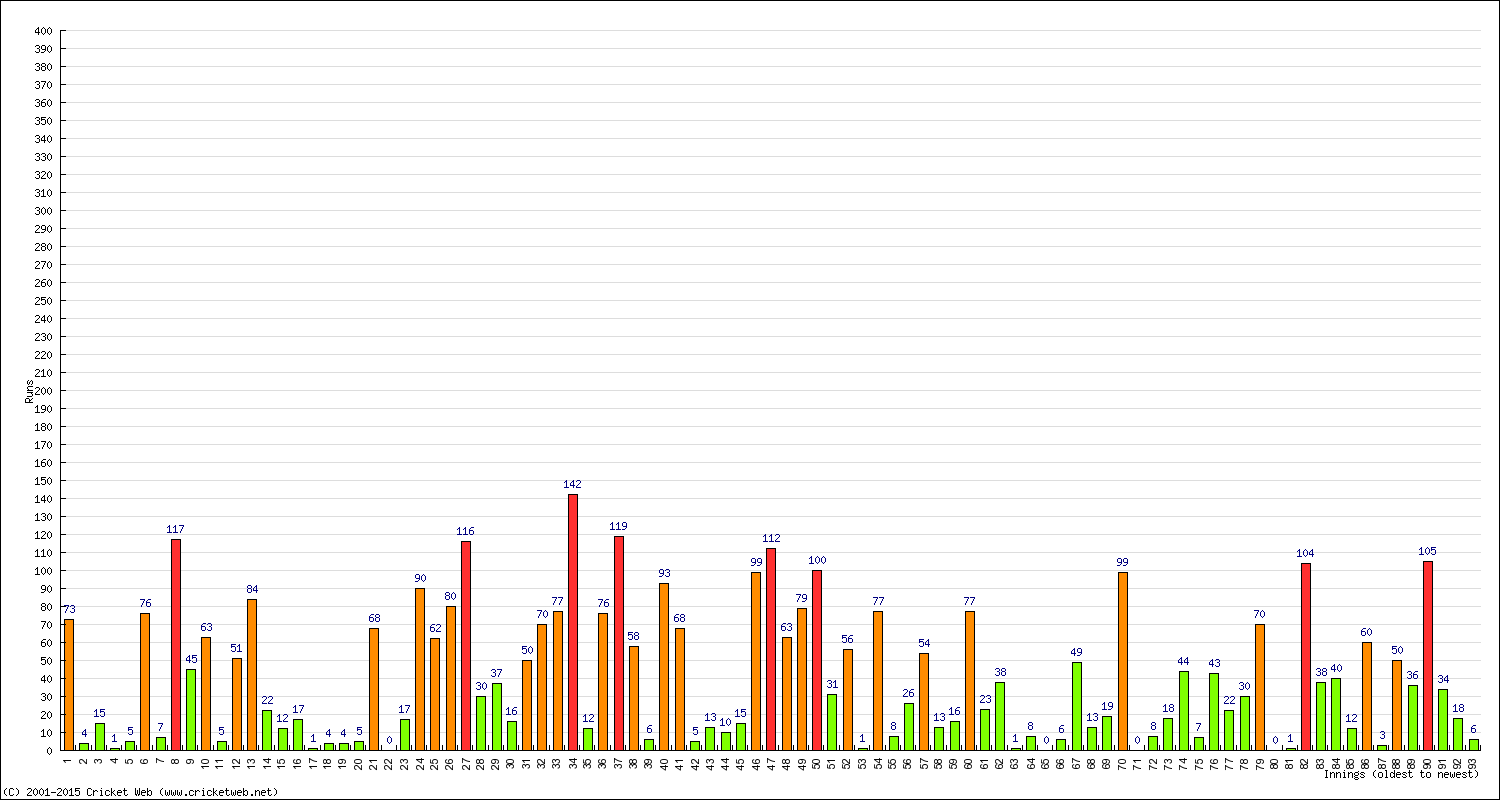This screenshot has width=1500, height=800.
Task: Click the y-axis tick label 250
Action: click(x=43, y=301)
